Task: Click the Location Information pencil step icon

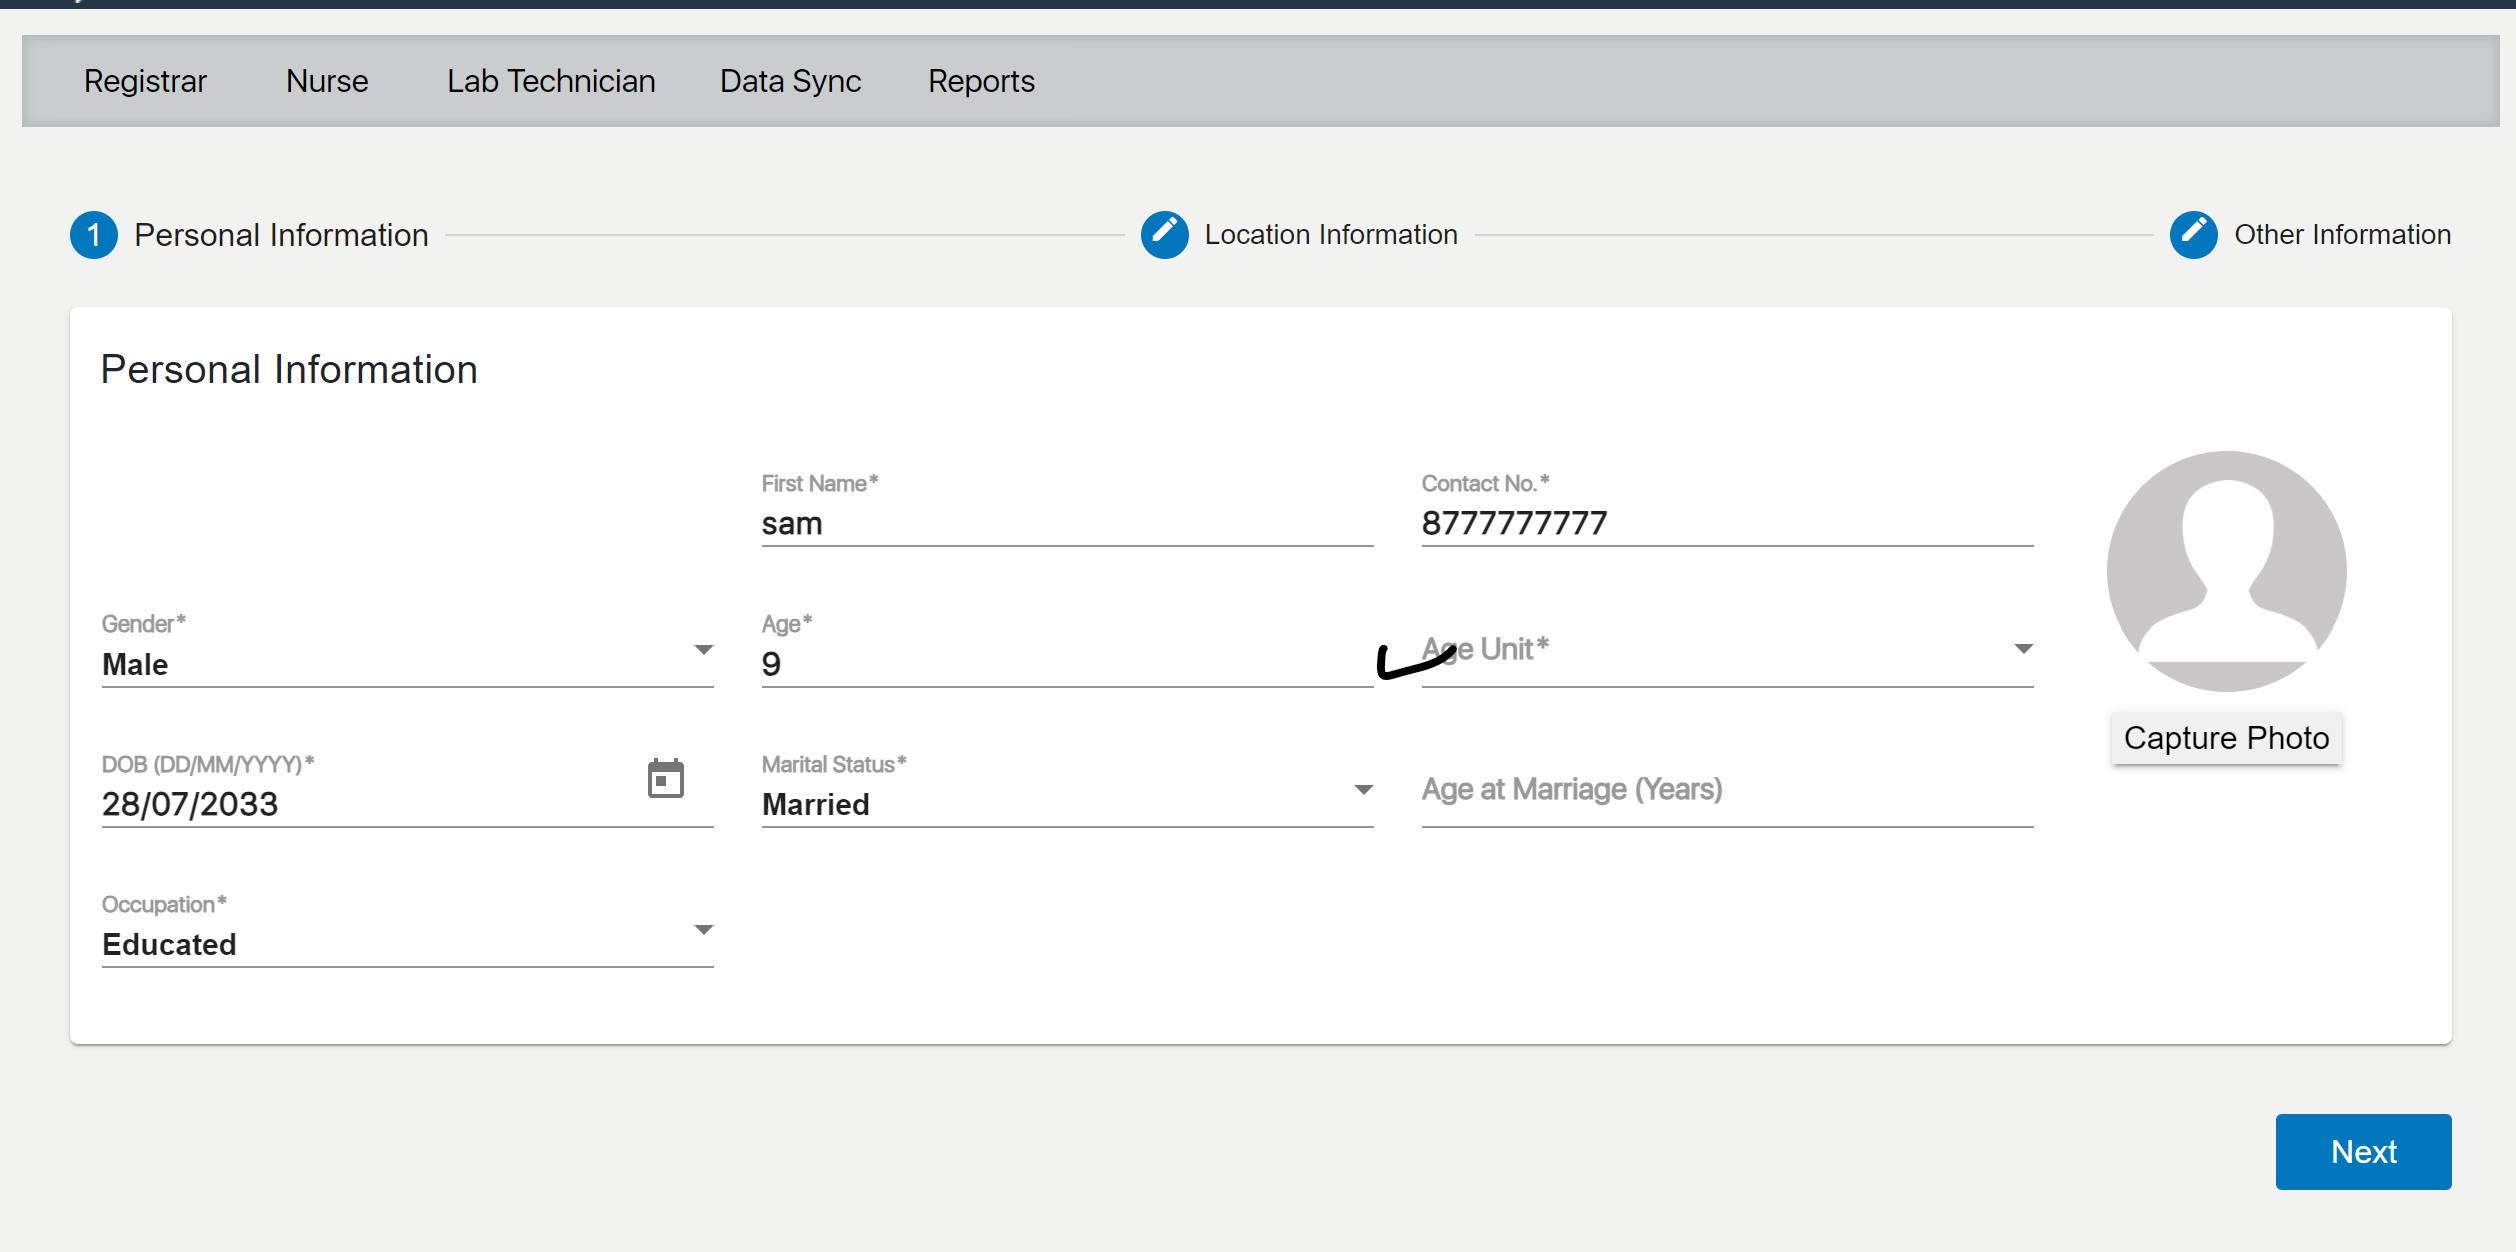Action: [1164, 235]
